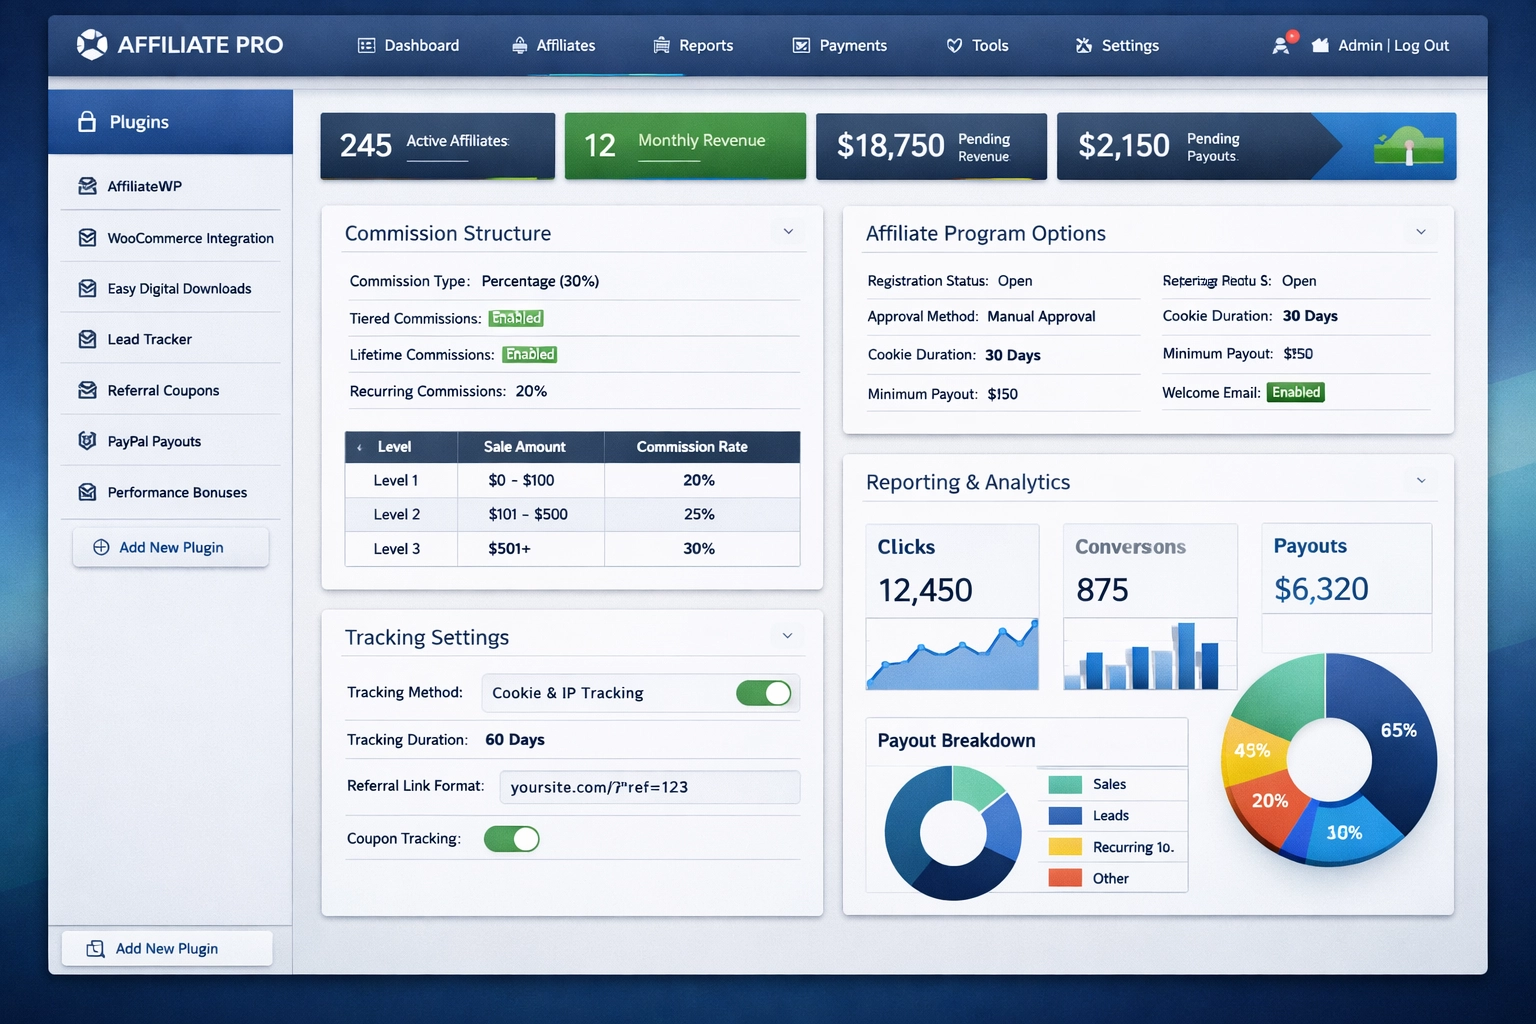Click the Welcome Email Enabled badge
This screenshot has height=1024, width=1536.
pyautogui.click(x=1295, y=392)
